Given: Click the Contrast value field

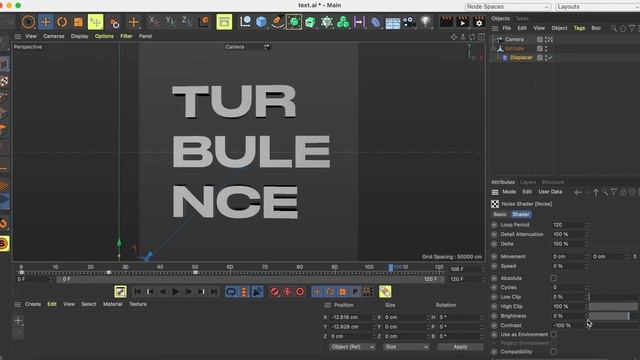Looking at the screenshot, I should point(568,326).
